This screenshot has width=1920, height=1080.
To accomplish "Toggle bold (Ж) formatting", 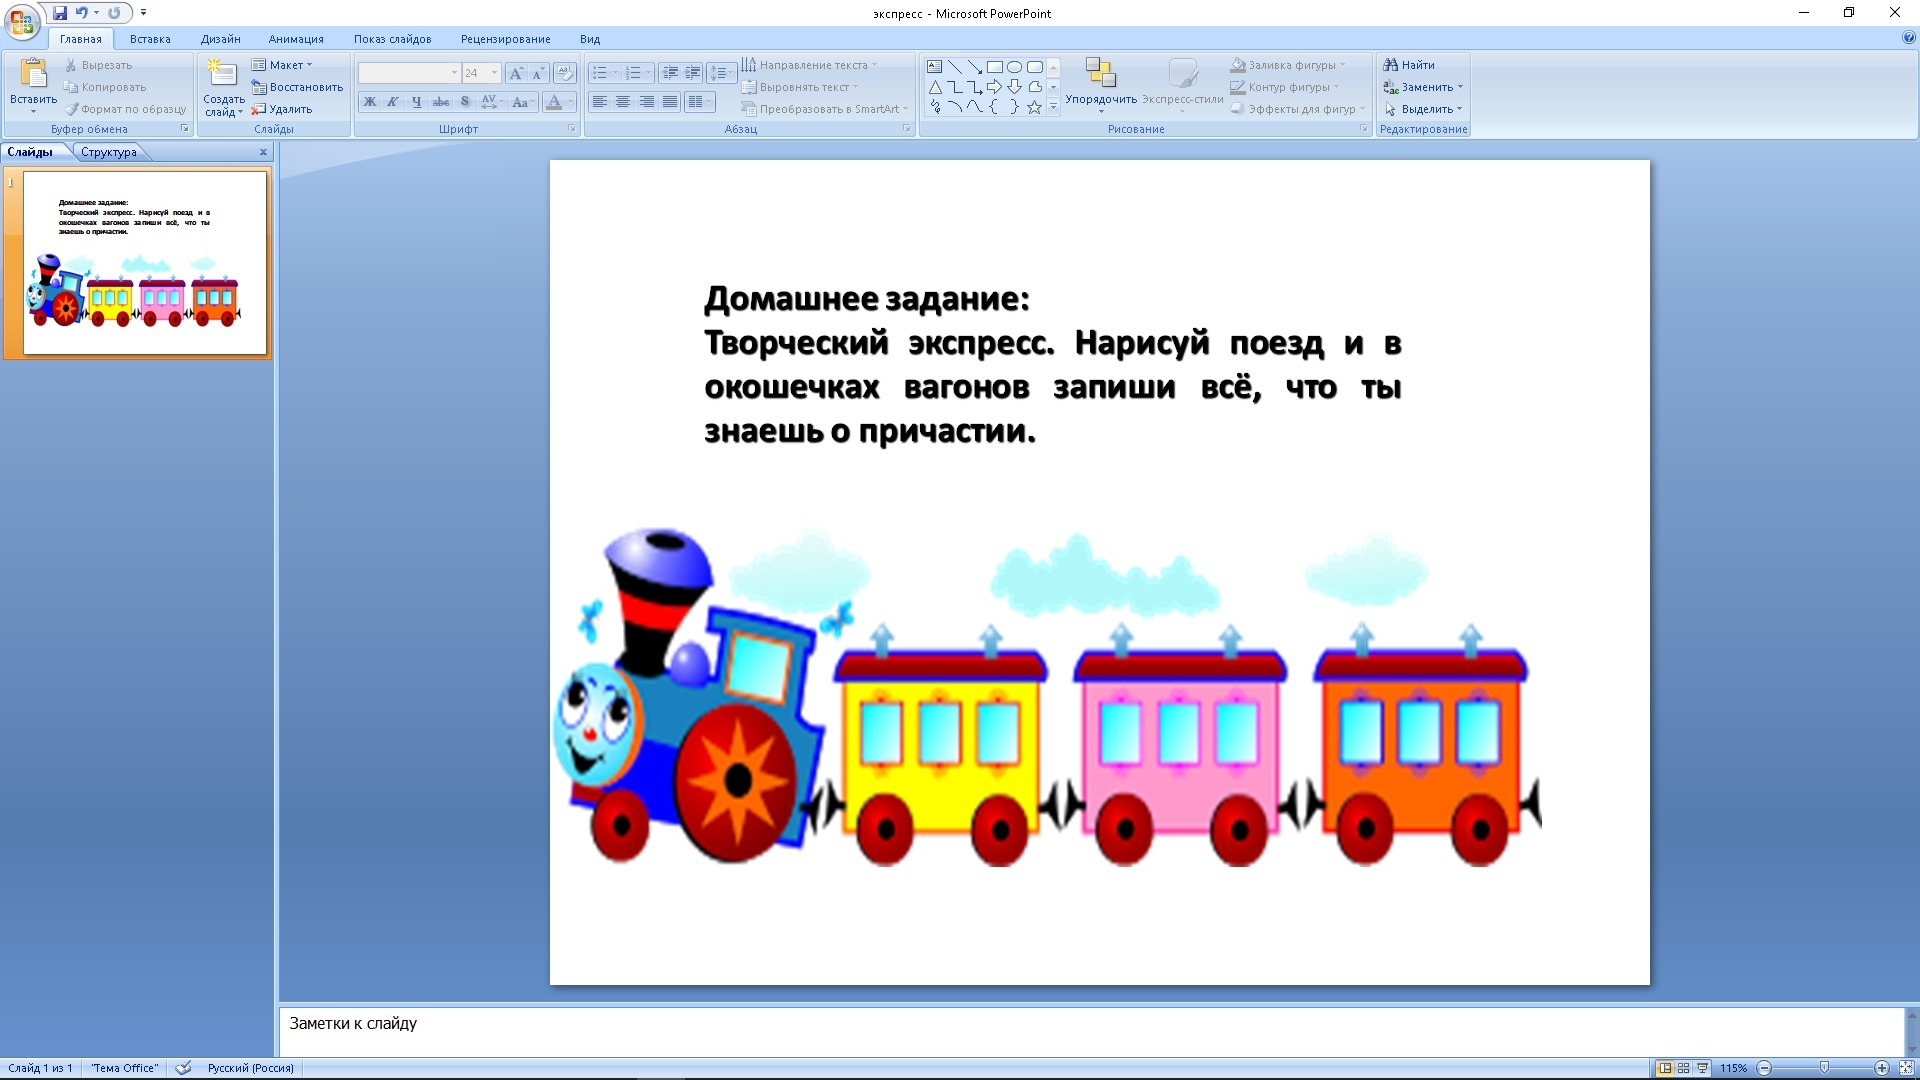I will coord(370,102).
